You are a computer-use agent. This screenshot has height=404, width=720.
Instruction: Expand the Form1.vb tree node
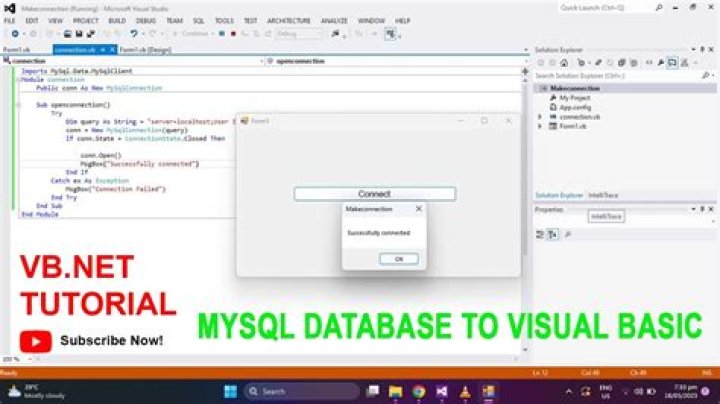tap(540, 126)
